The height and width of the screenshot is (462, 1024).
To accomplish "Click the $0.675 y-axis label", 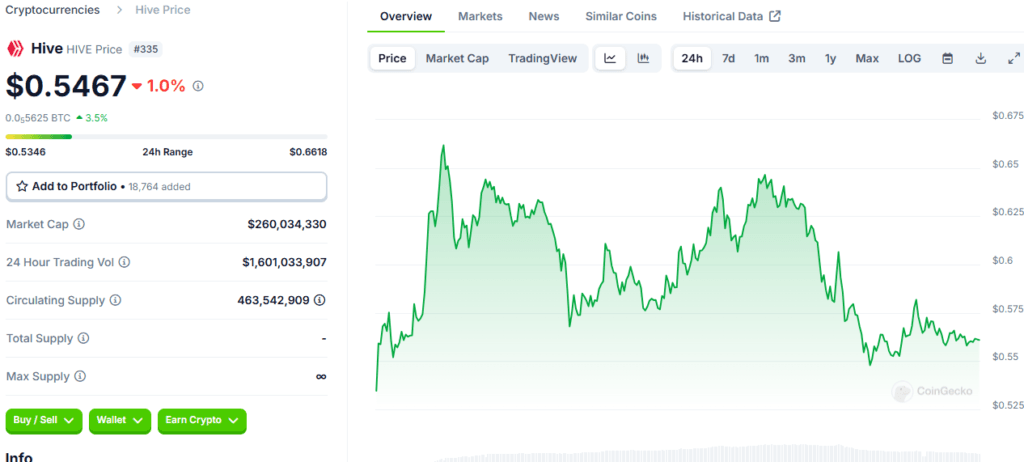I will coord(1007,116).
